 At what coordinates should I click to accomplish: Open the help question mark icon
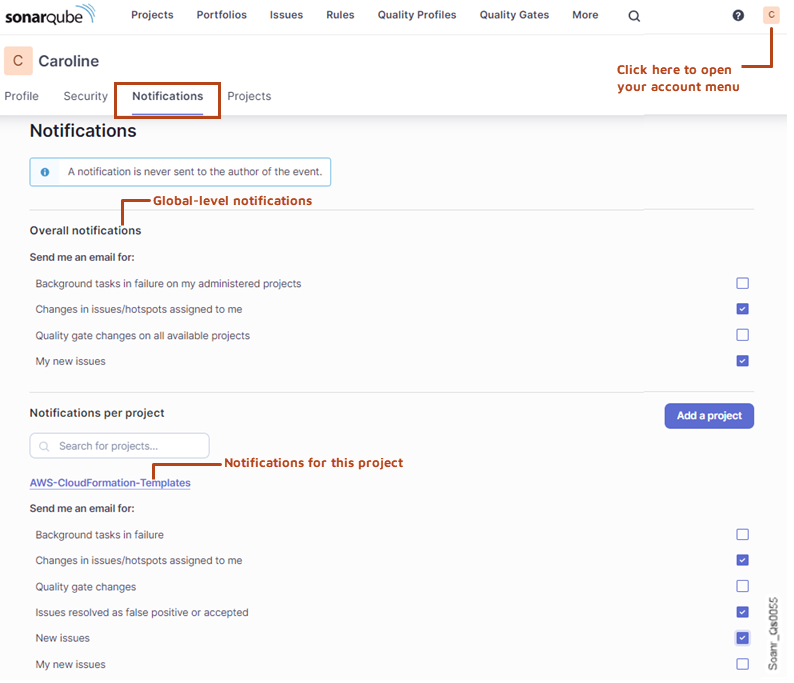pos(738,16)
